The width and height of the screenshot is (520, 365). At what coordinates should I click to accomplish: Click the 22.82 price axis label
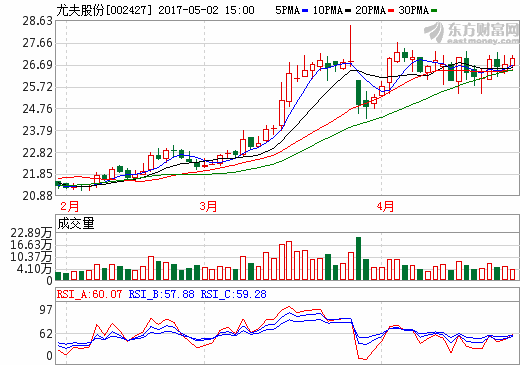tap(37, 153)
